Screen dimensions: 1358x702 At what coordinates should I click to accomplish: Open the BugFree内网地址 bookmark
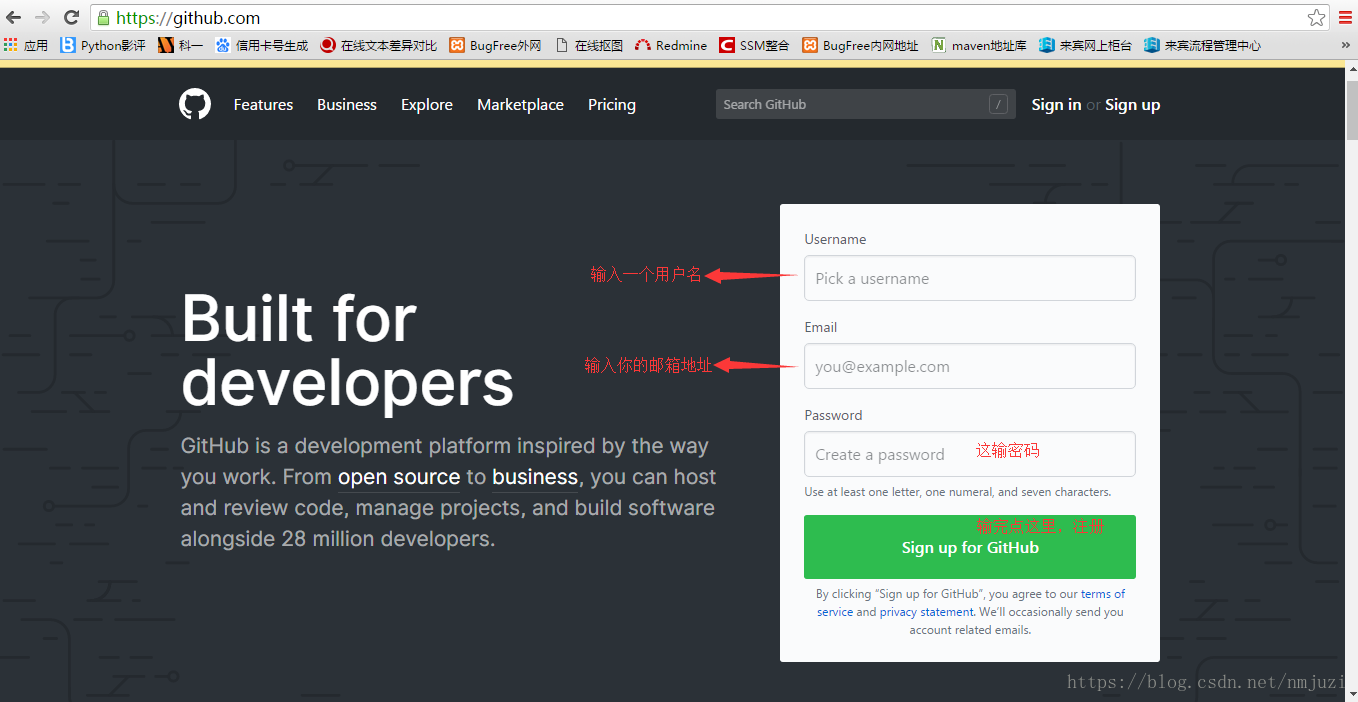coord(860,45)
